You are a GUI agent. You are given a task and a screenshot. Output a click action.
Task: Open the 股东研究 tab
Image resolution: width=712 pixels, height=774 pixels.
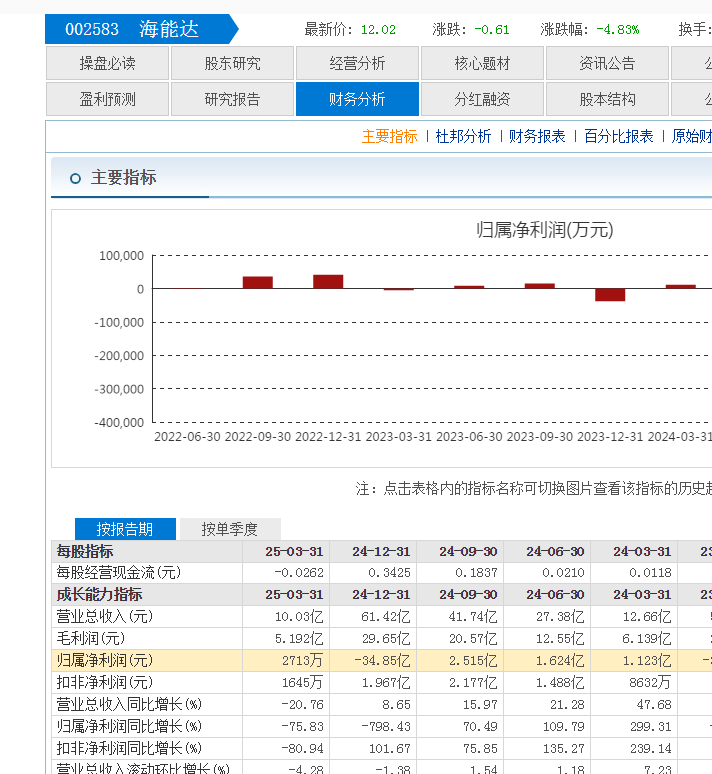click(x=232, y=63)
